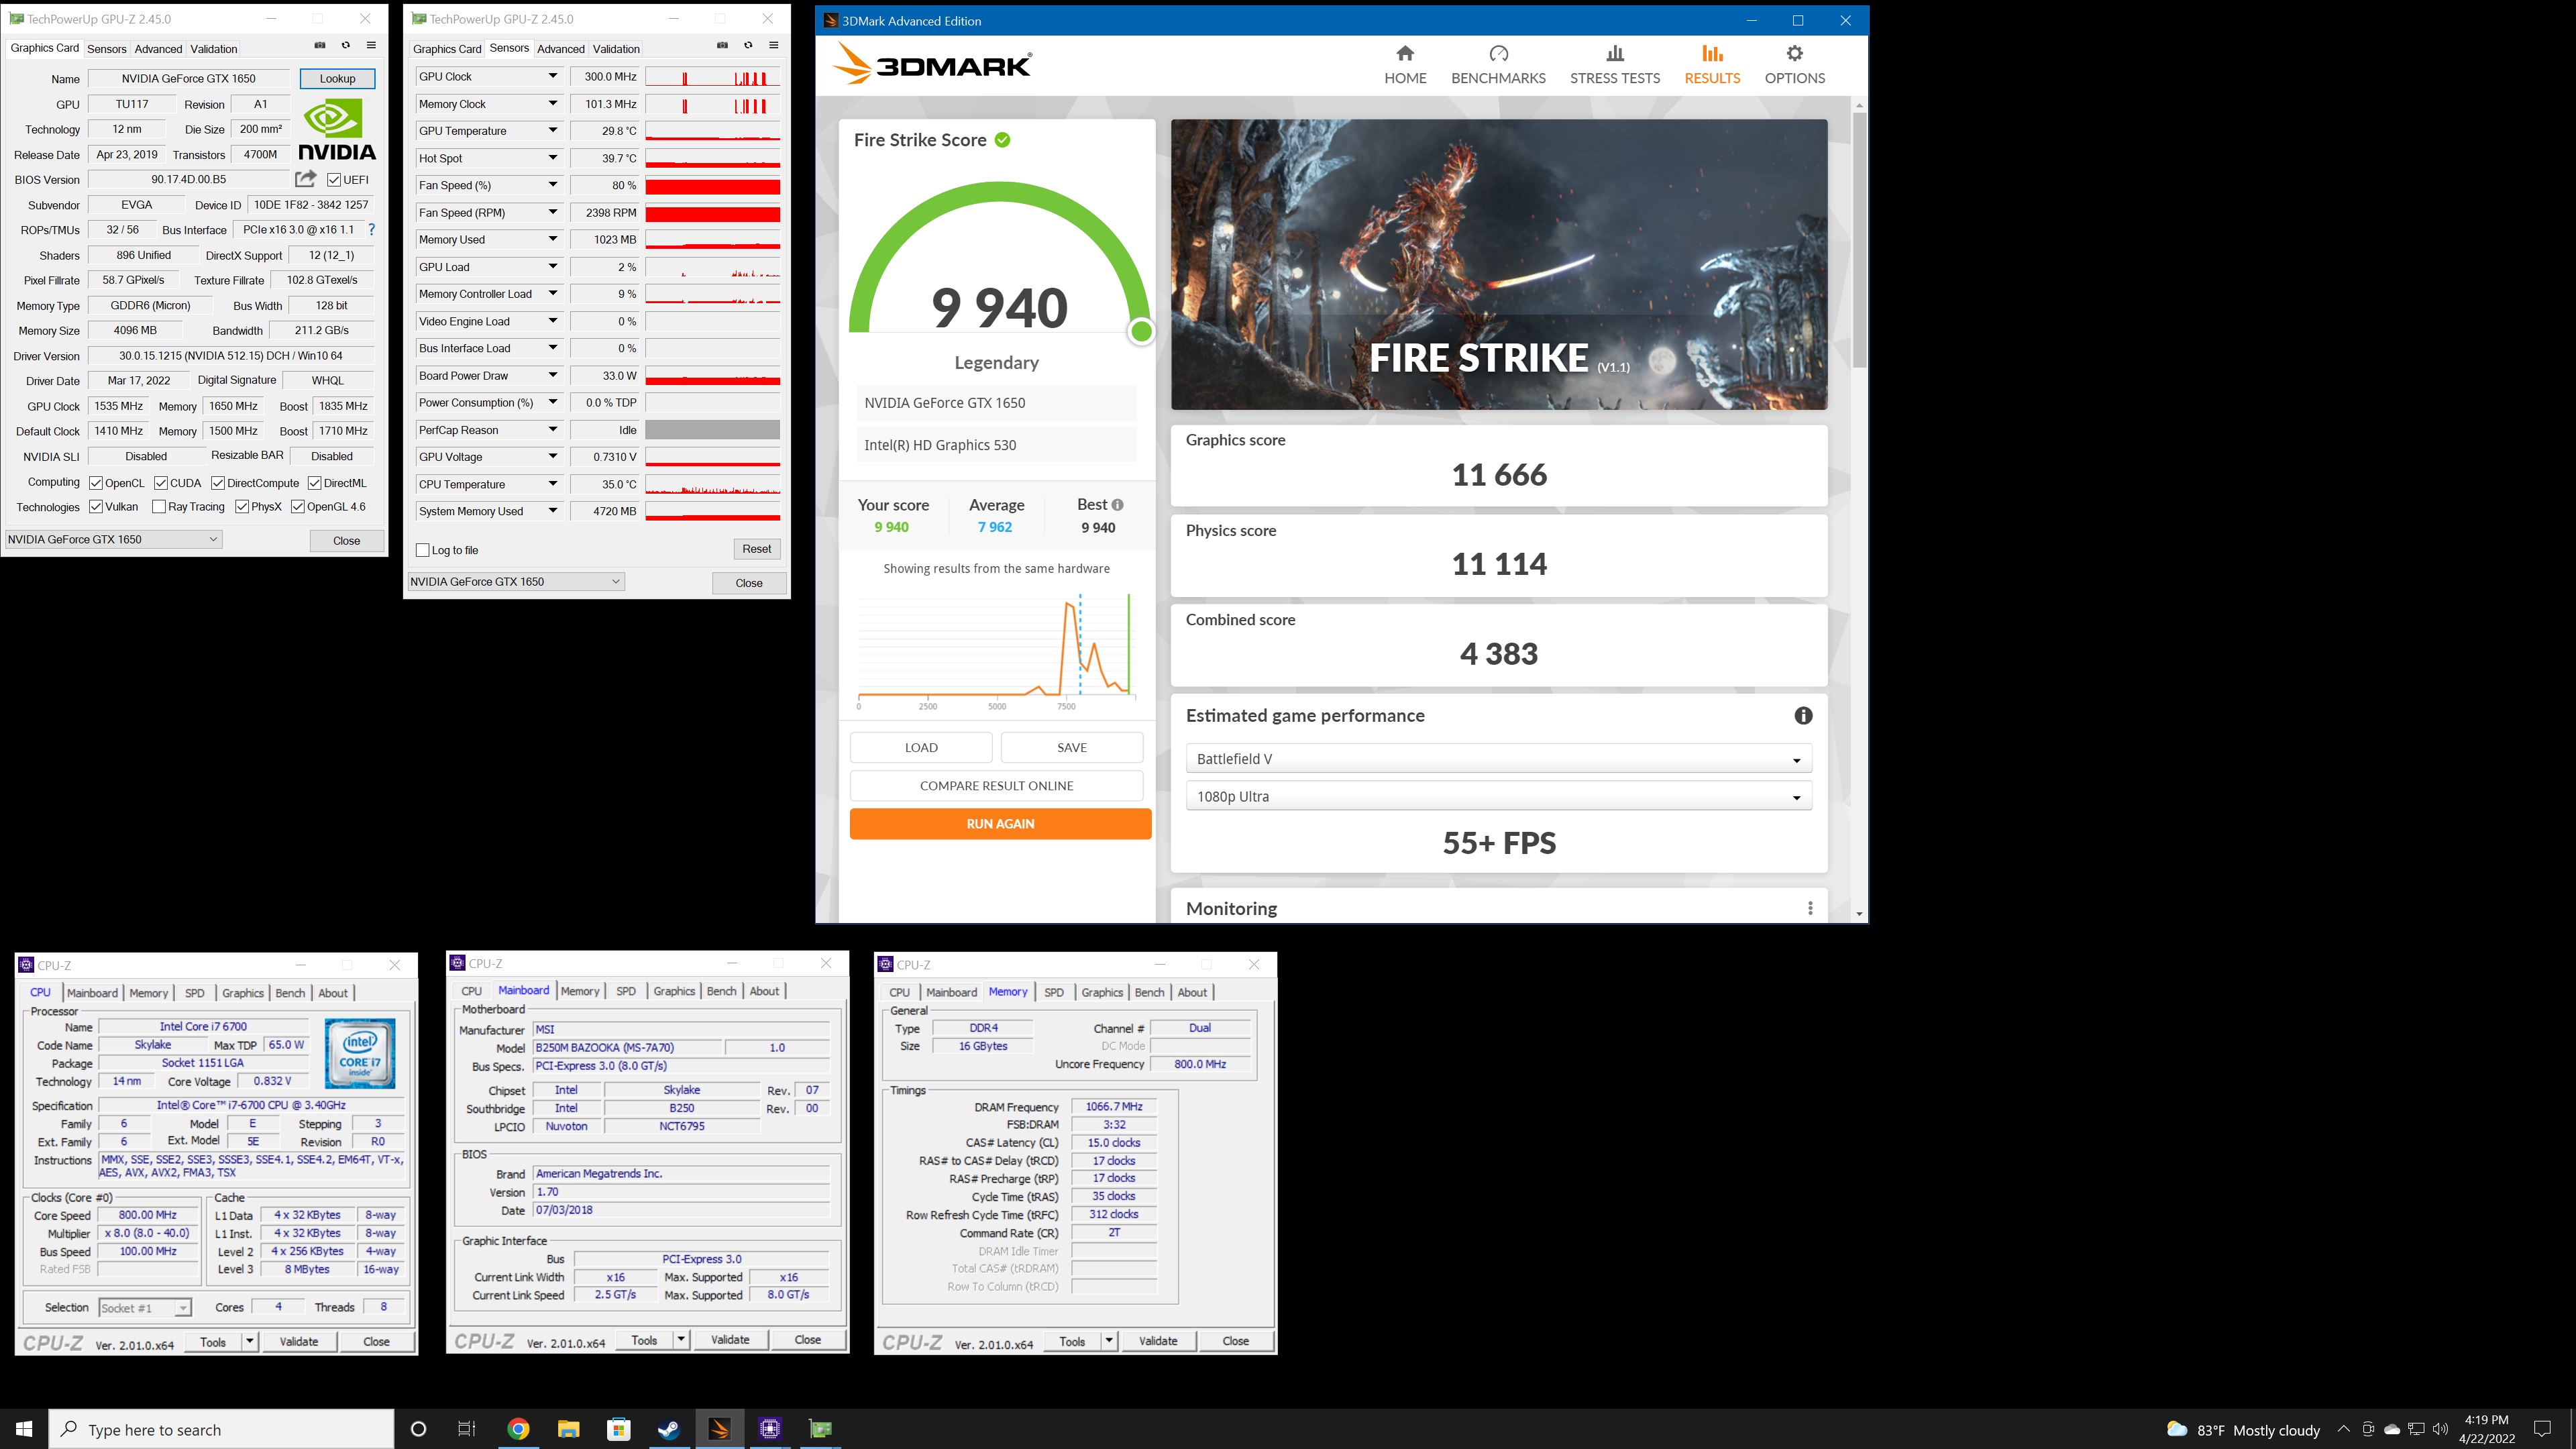Viewport: 2576px width, 1449px height.
Task: Click Estimated game performance info icon
Action: tap(1803, 716)
